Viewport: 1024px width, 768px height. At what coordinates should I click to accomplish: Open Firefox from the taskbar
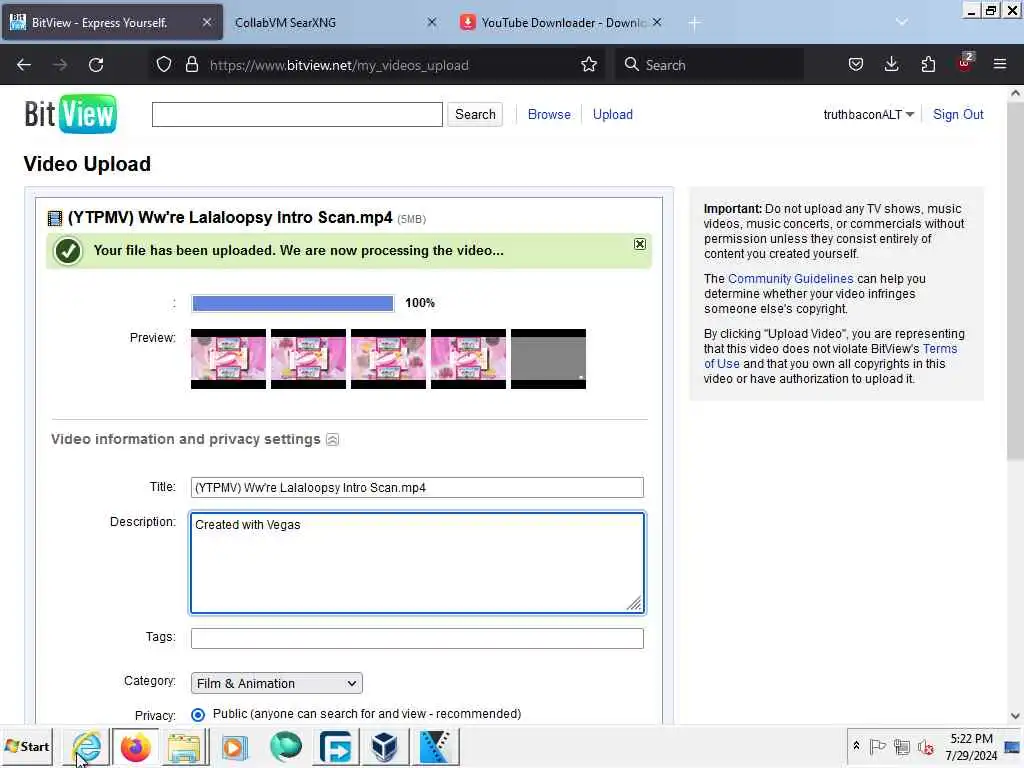(136, 746)
